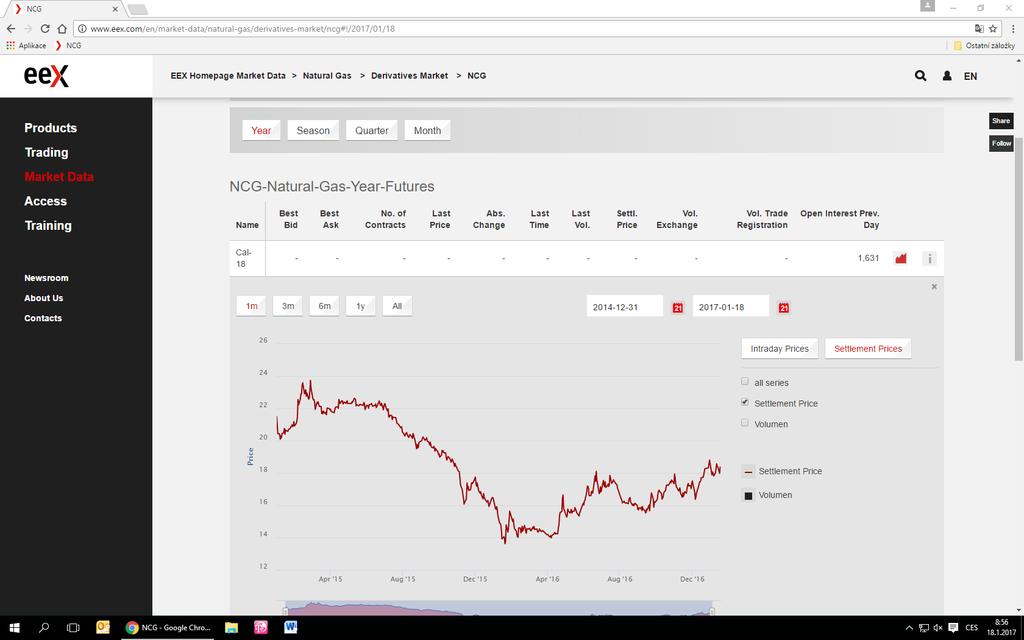Open Ostatní záložky bookmarks folder
The image size is (1024, 640).
pyautogui.click(x=984, y=46)
